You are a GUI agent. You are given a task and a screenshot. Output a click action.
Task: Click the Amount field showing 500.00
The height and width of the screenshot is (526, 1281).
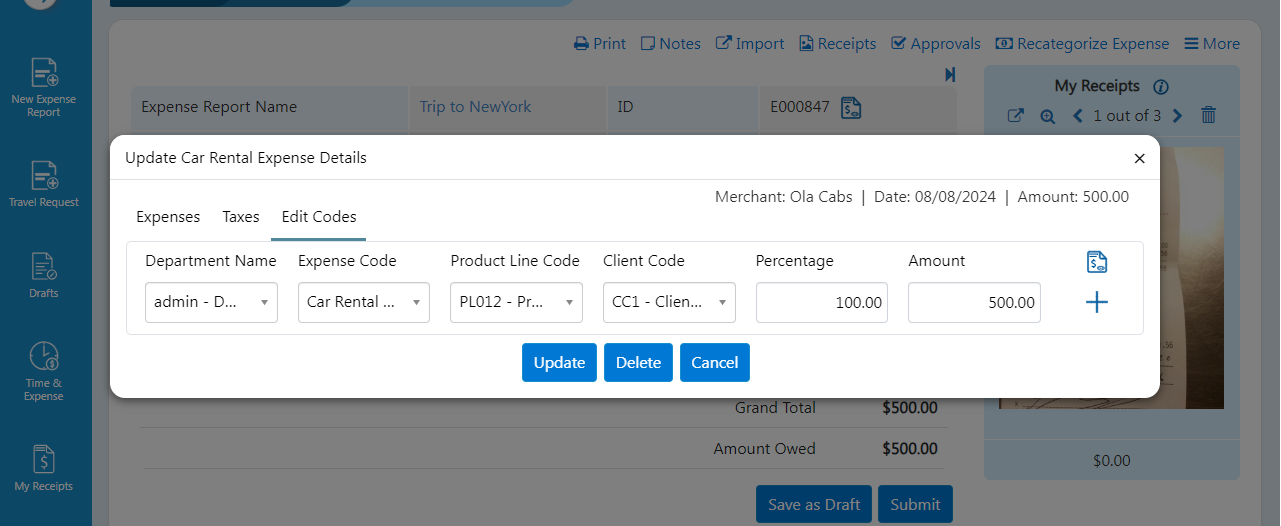(974, 302)
